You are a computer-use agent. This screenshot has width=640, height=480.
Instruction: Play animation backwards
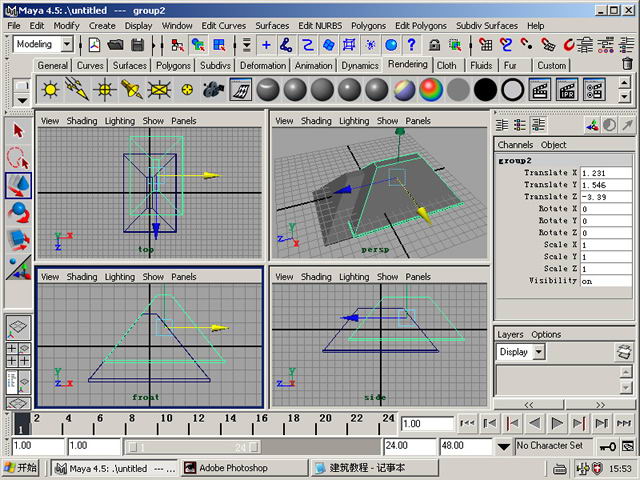534,423
